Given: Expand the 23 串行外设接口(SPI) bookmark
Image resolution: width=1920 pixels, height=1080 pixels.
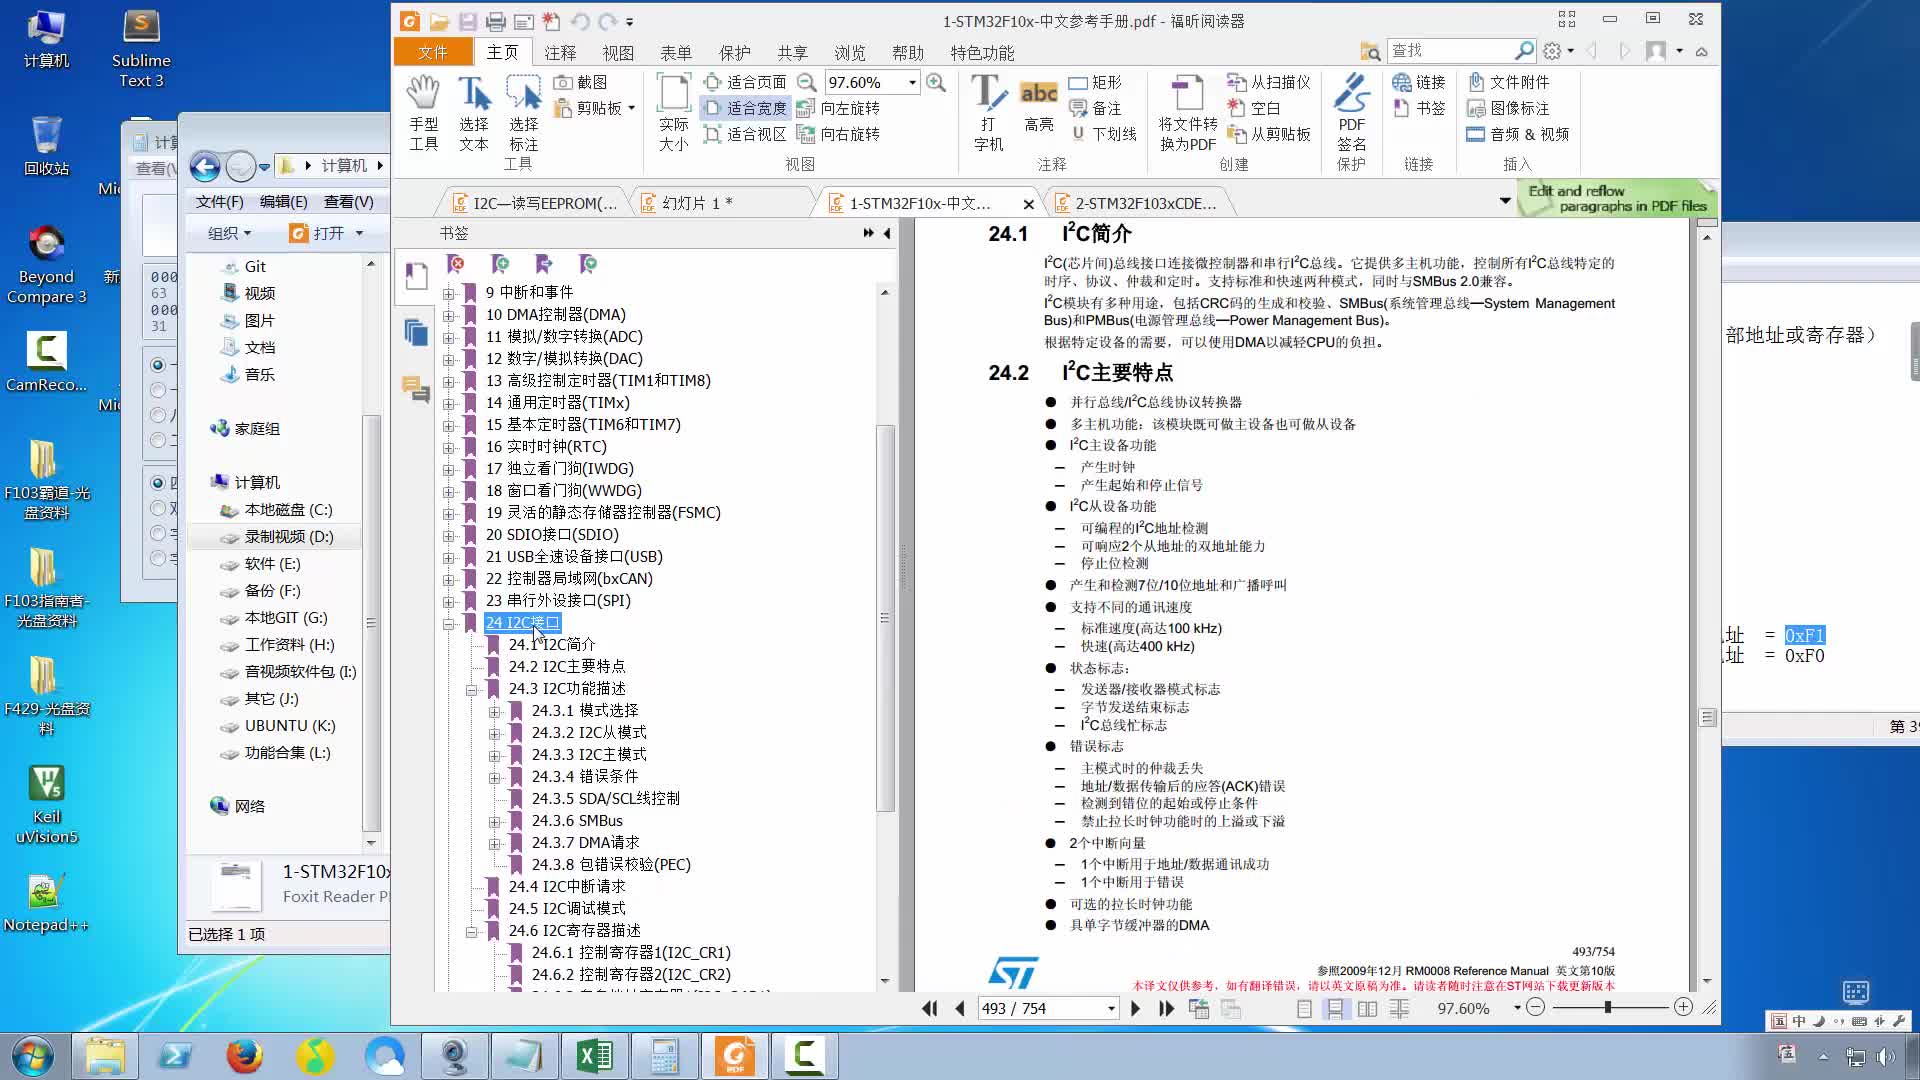Looking at the screenshot, I should pyautogui.click(x=449, y=601).
